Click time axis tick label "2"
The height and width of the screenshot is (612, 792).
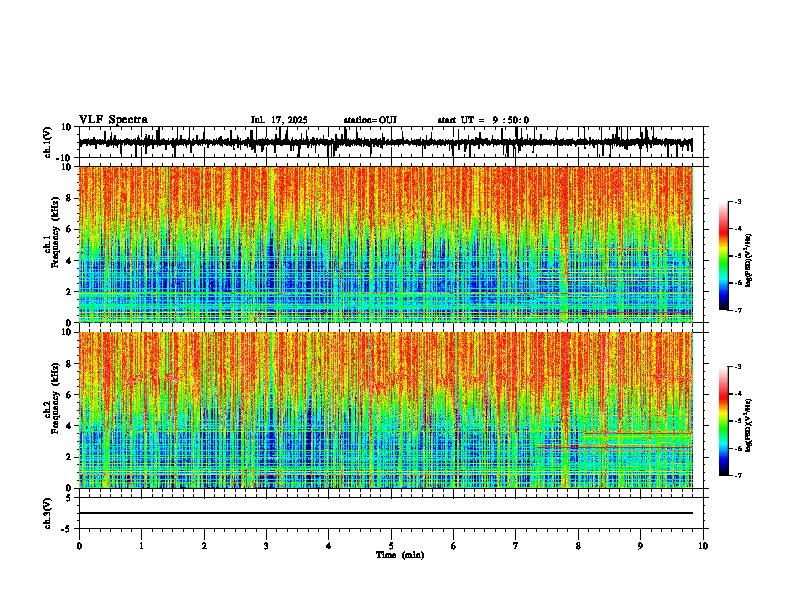[204, 546]
